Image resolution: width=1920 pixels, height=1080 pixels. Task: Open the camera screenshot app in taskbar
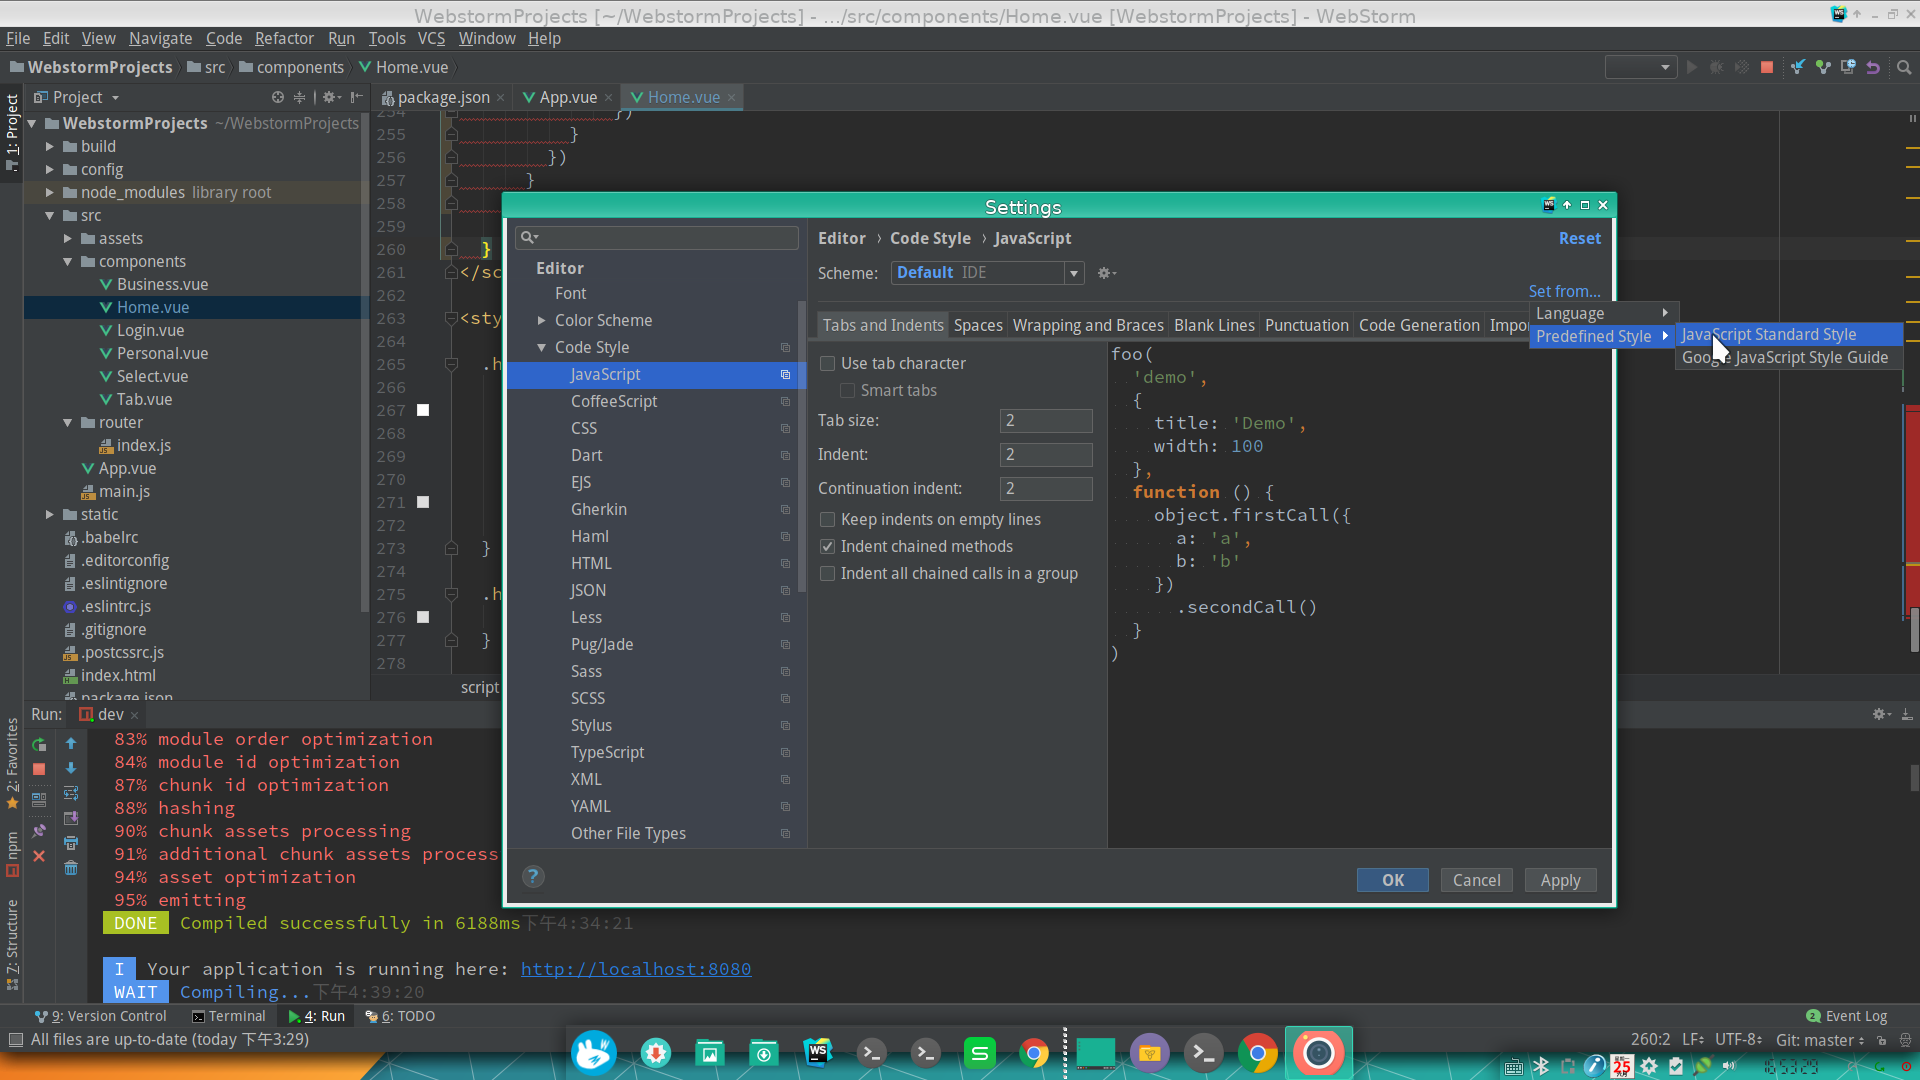coord(1318,1052)
